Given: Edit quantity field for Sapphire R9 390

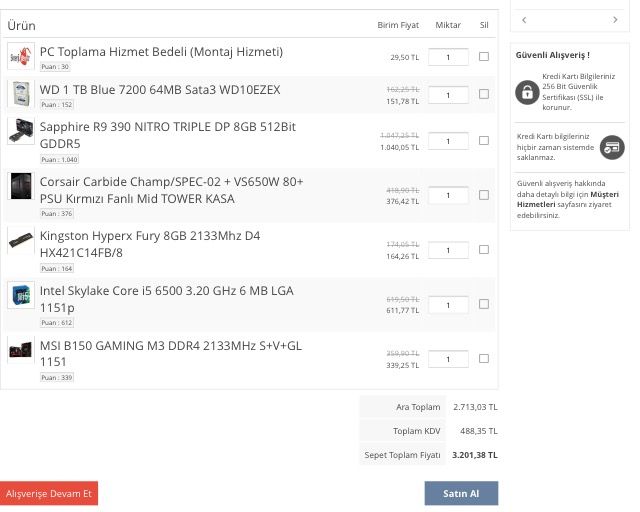Looking at the screenshot, I should (448, 141).
